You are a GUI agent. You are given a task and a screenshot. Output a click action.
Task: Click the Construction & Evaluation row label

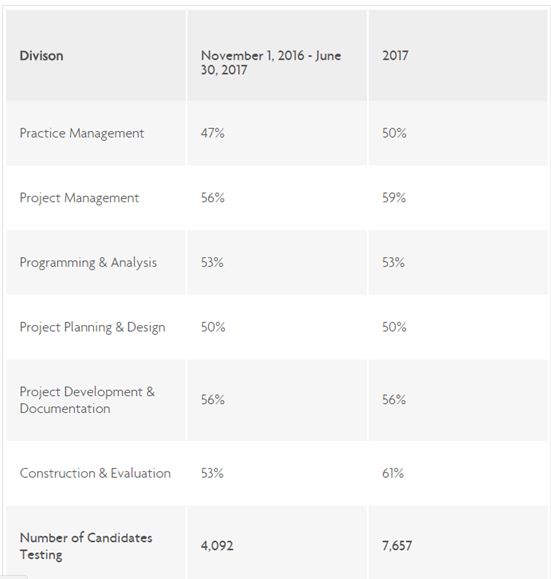[95, 473]
